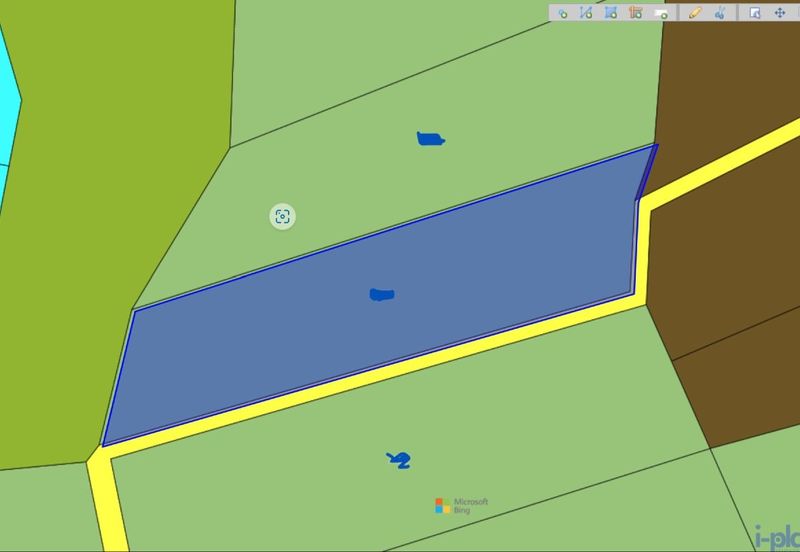The height and width of the screenshot is (552, 800).
Task: Select the add line feature tool
Action: click(x=587, y=13)
